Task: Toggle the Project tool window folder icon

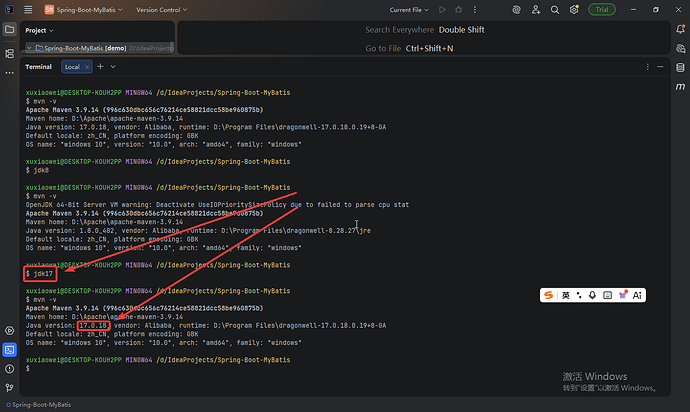Action: click(9, 29)
